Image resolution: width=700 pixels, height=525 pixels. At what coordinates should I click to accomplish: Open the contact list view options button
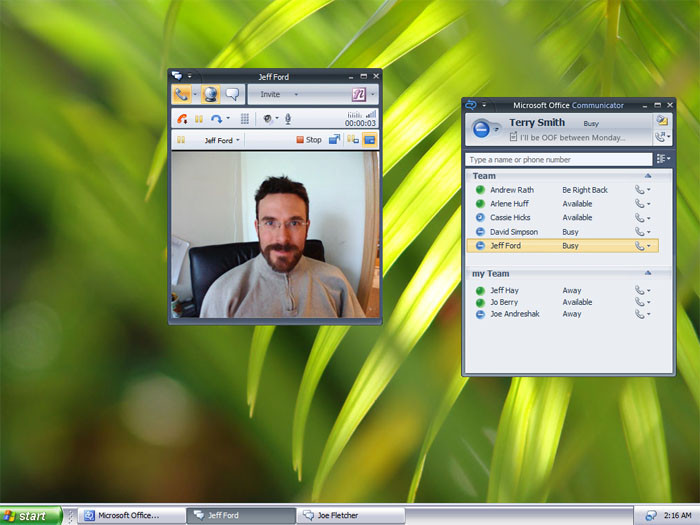click(x=663, y=158)
